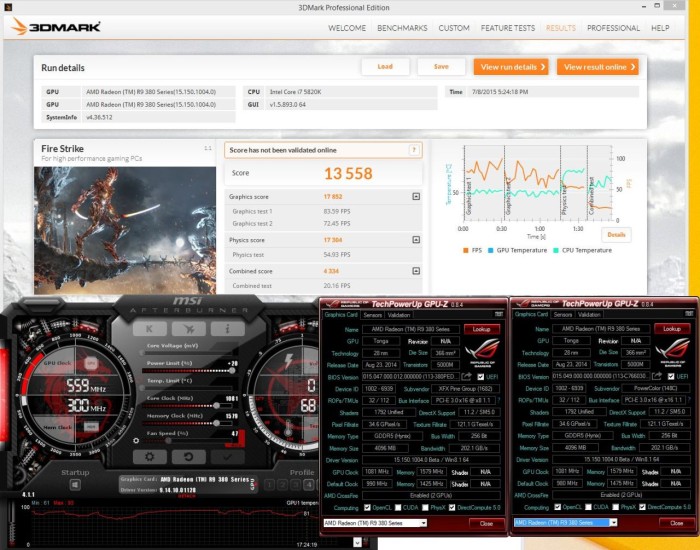700x550 pixels.
Task: Click the screenshot camera icon in XFX GPU-Z window
Action: point(499,314)
